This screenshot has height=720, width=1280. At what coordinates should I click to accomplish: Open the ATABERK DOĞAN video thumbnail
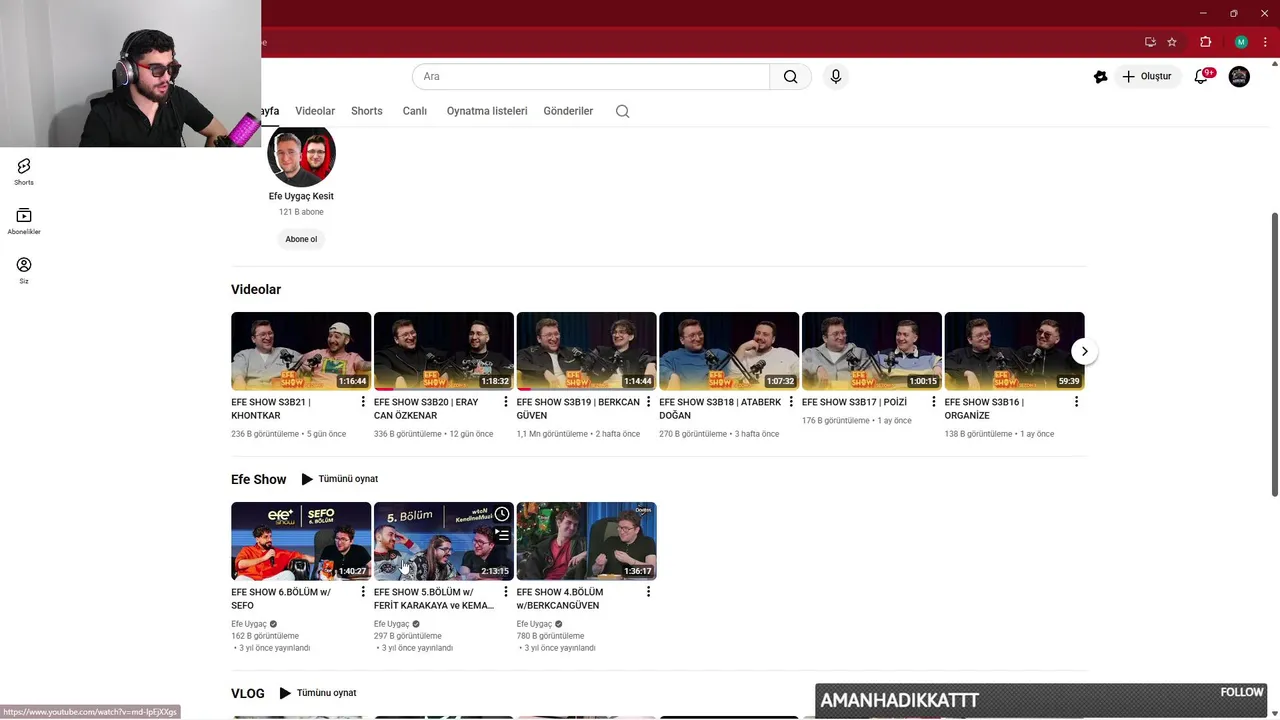729,351
